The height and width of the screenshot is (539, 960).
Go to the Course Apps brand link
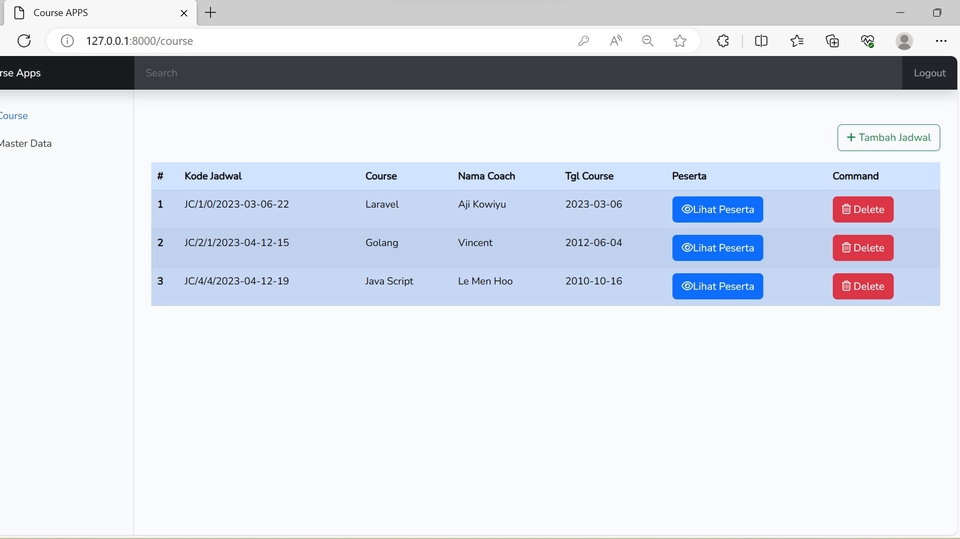point(20,73)
